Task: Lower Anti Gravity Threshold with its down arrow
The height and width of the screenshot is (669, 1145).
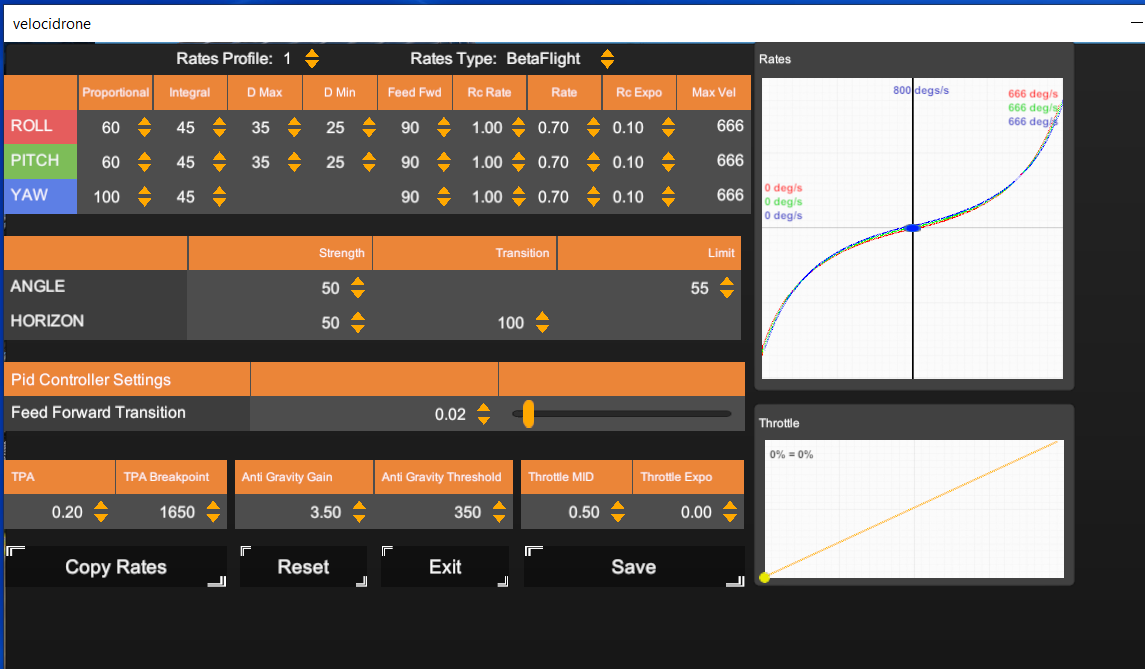Action: click(499, 518)
